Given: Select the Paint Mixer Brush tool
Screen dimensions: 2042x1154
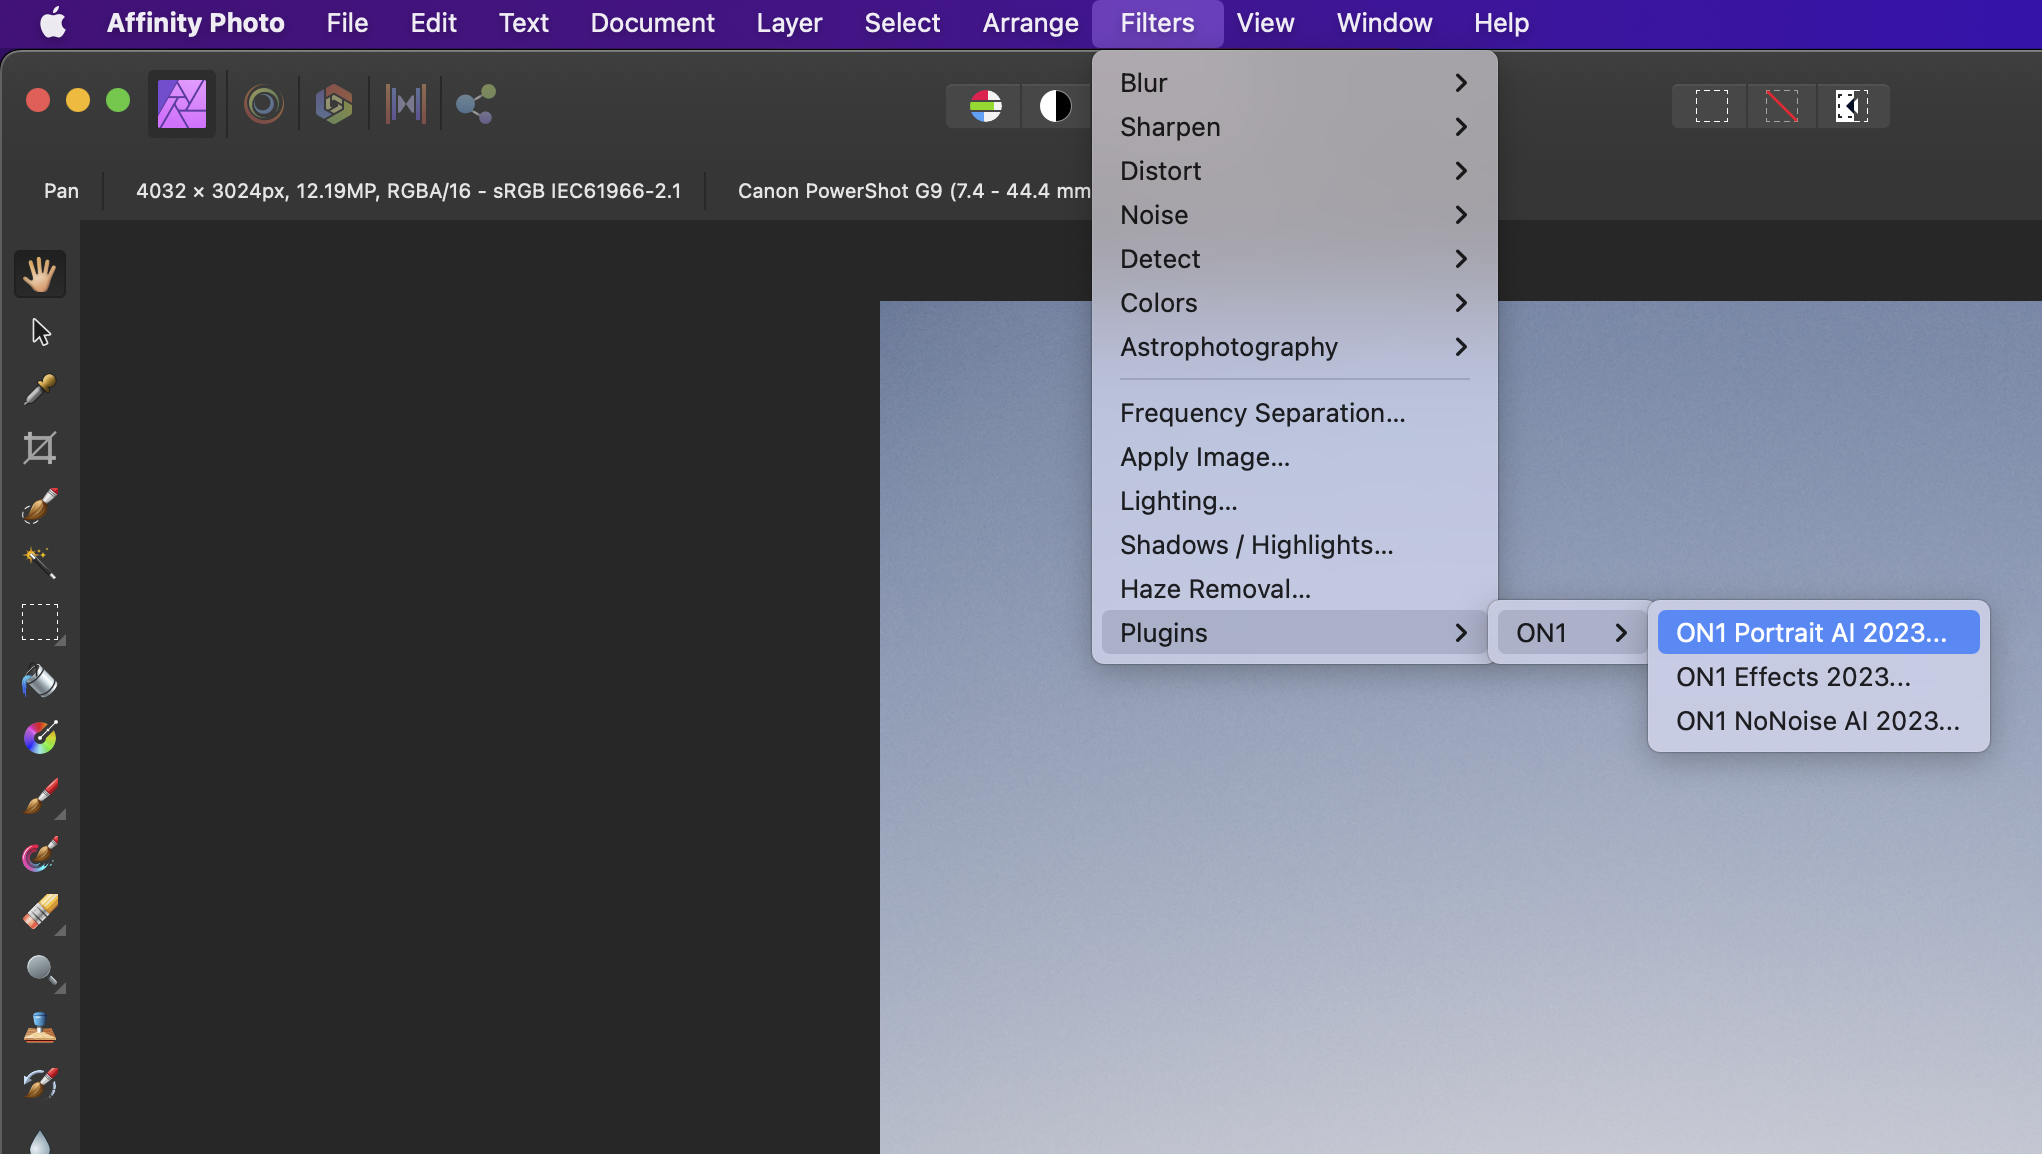Looking at the screenshot, I should 40,855.
